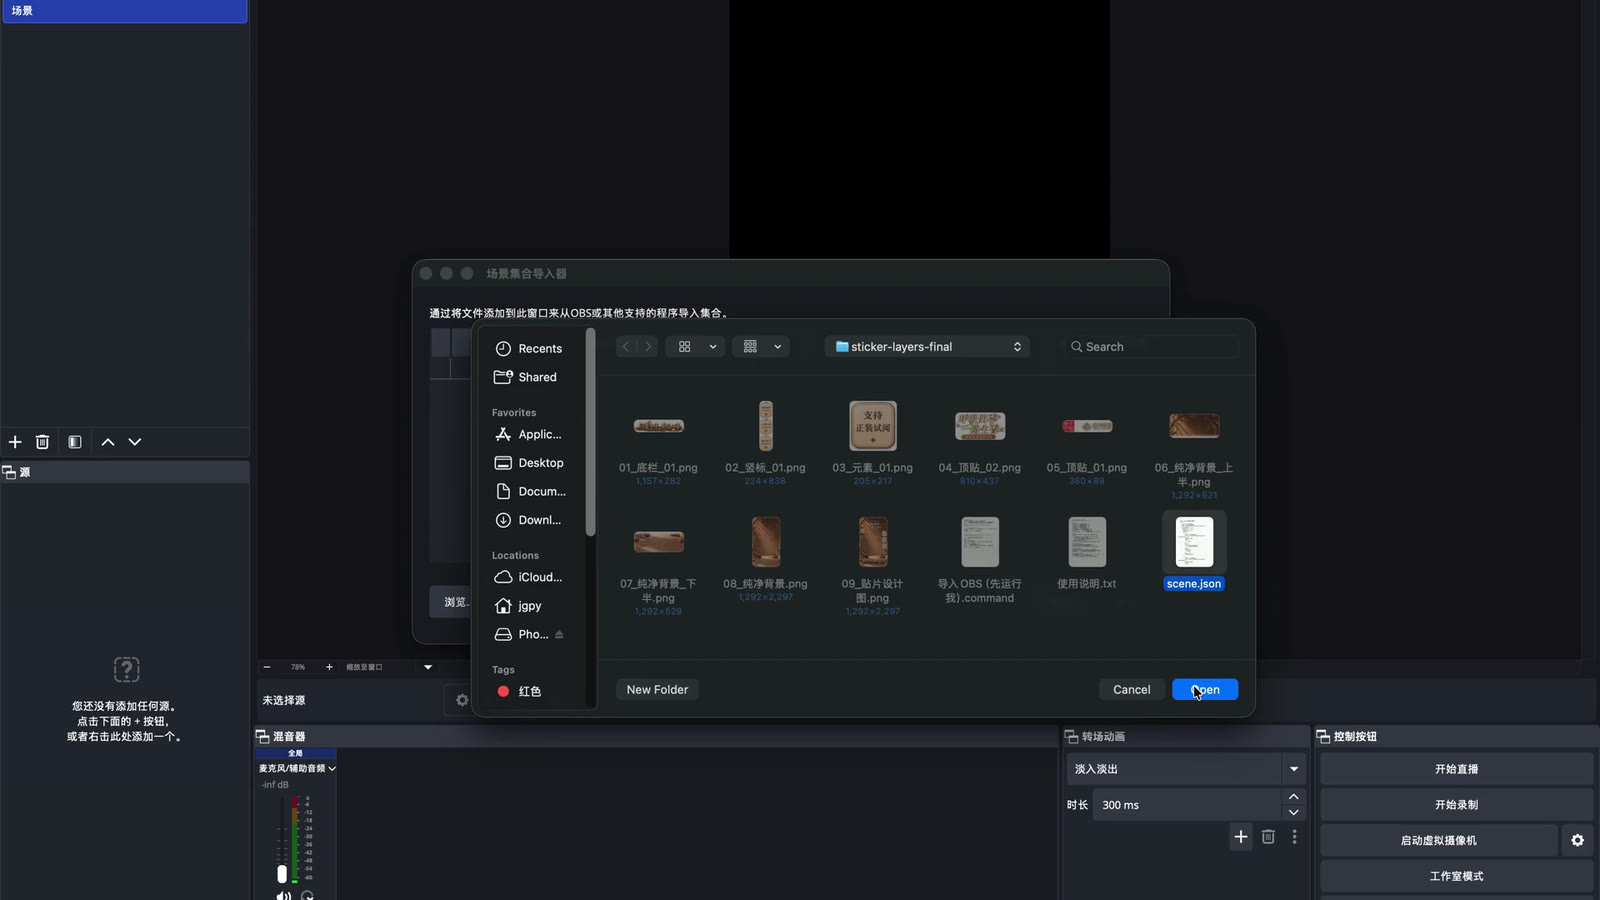Screen dimensions: 1600x900
Task: Mute the microphone audio speaker icon
Action: tap(284, 895)
